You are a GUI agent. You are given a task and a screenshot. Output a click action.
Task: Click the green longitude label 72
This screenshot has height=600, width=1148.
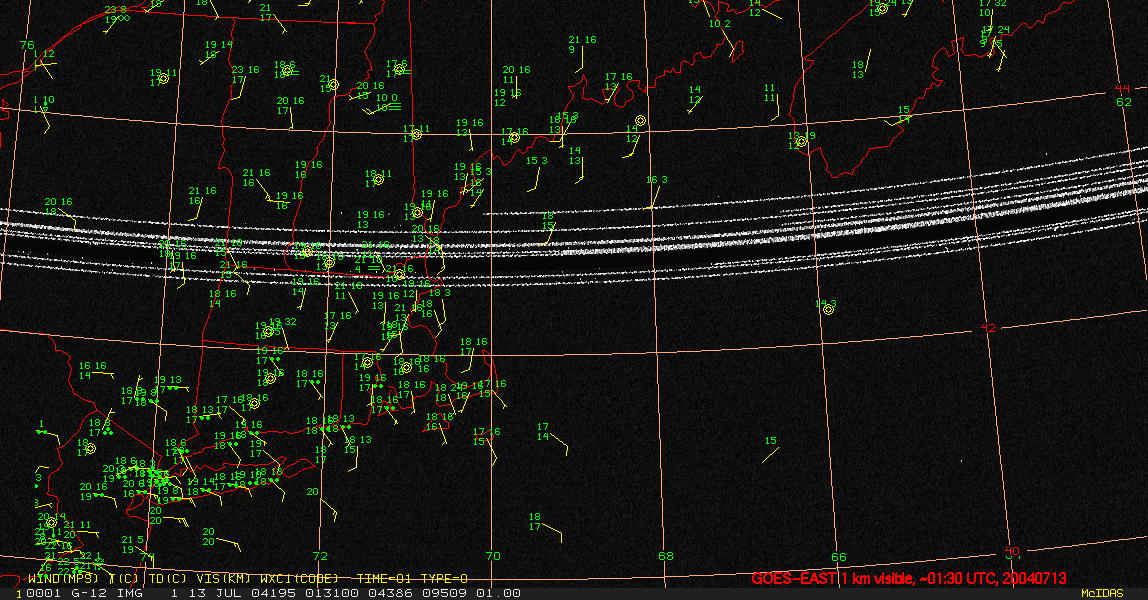pos(320,556)
